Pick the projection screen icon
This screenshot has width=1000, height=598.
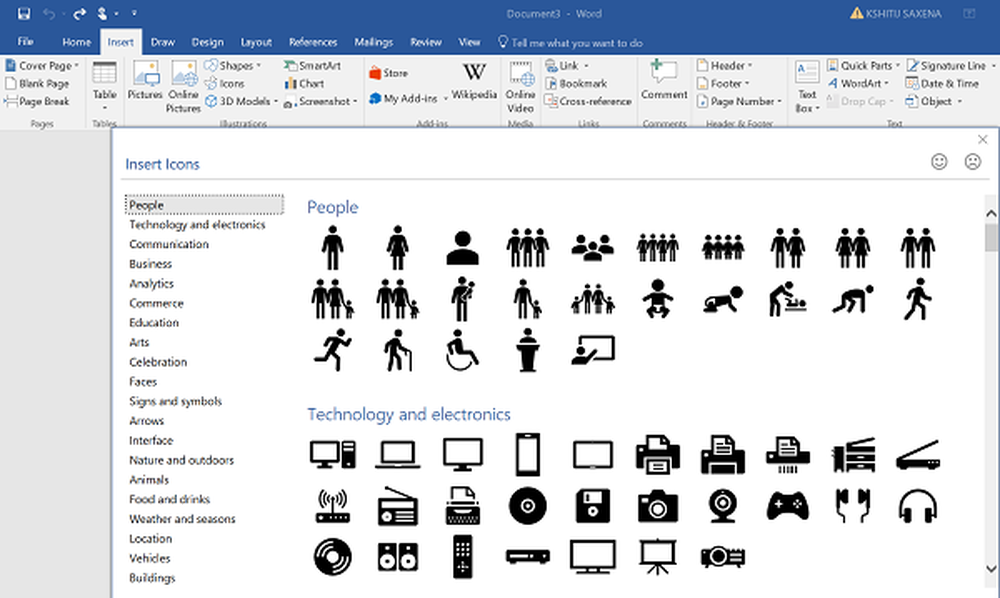click(x=658, y=557)
